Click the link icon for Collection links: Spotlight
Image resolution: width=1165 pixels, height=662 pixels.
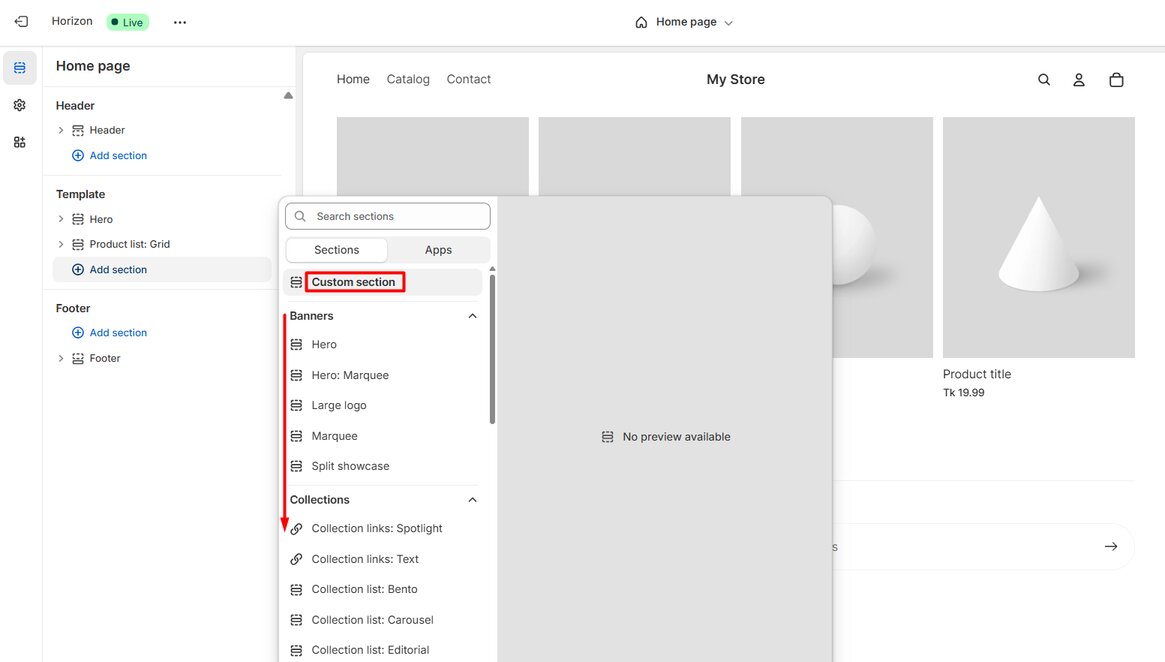click(296, 528)
